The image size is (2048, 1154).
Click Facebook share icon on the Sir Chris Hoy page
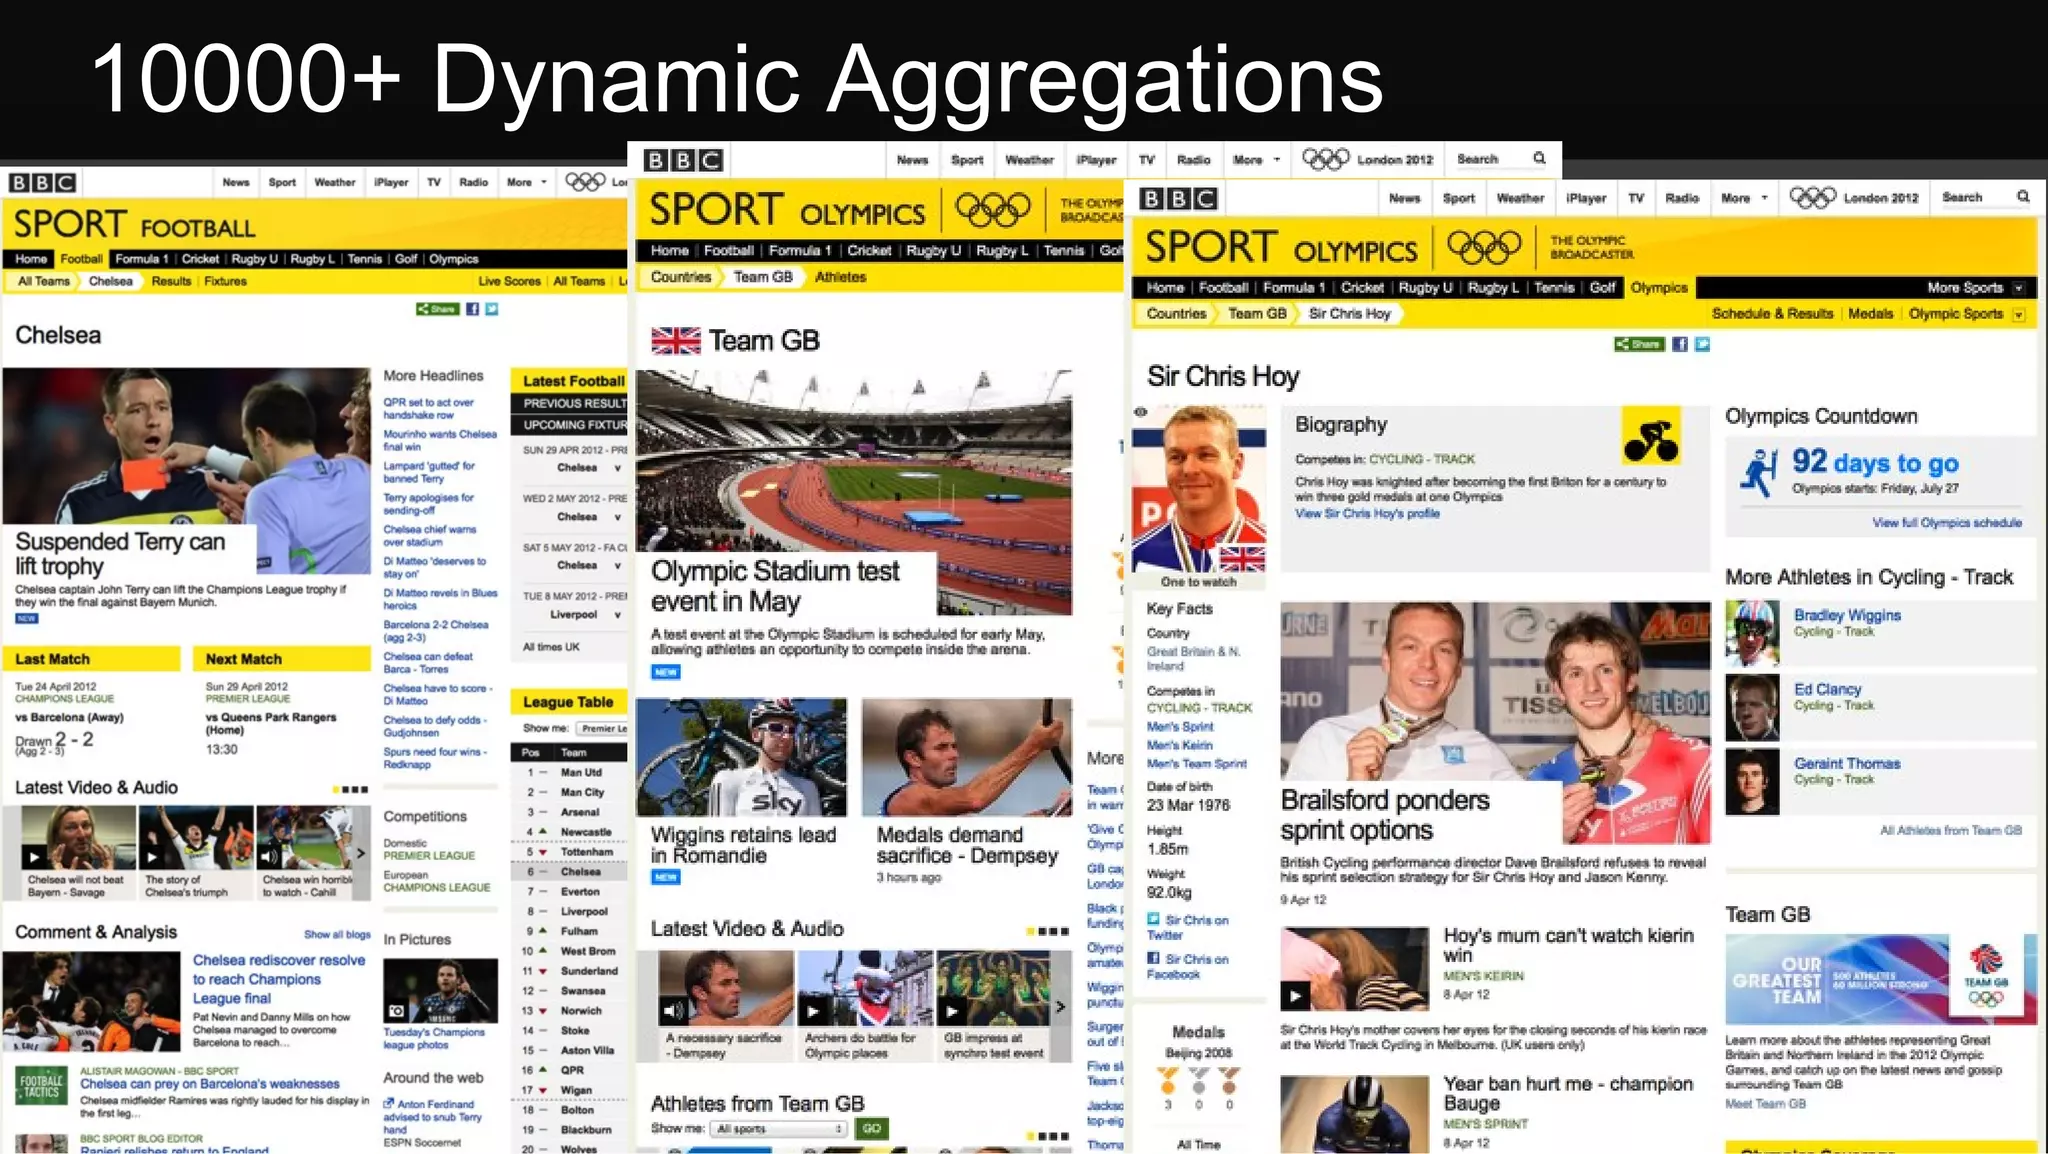[x=1680, y=344]
